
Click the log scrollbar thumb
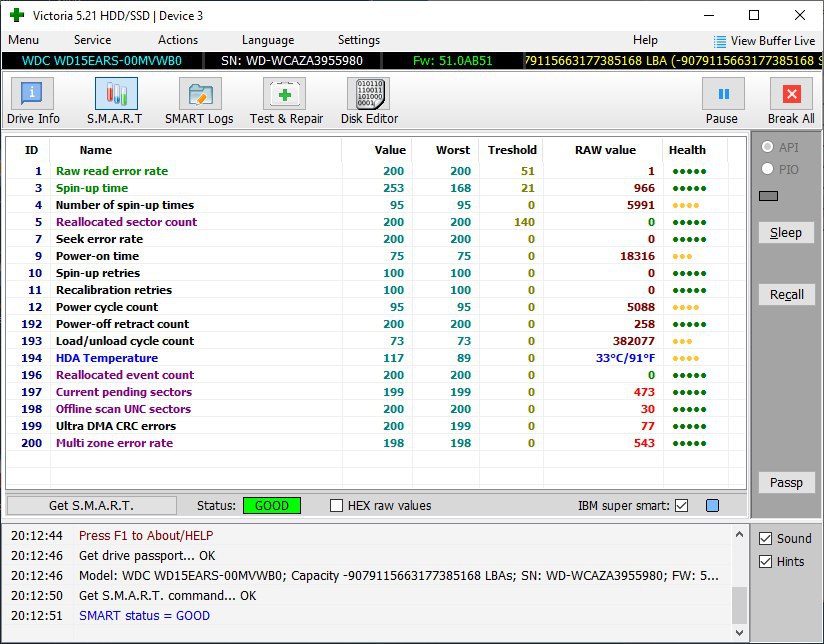tap(739, 605)
